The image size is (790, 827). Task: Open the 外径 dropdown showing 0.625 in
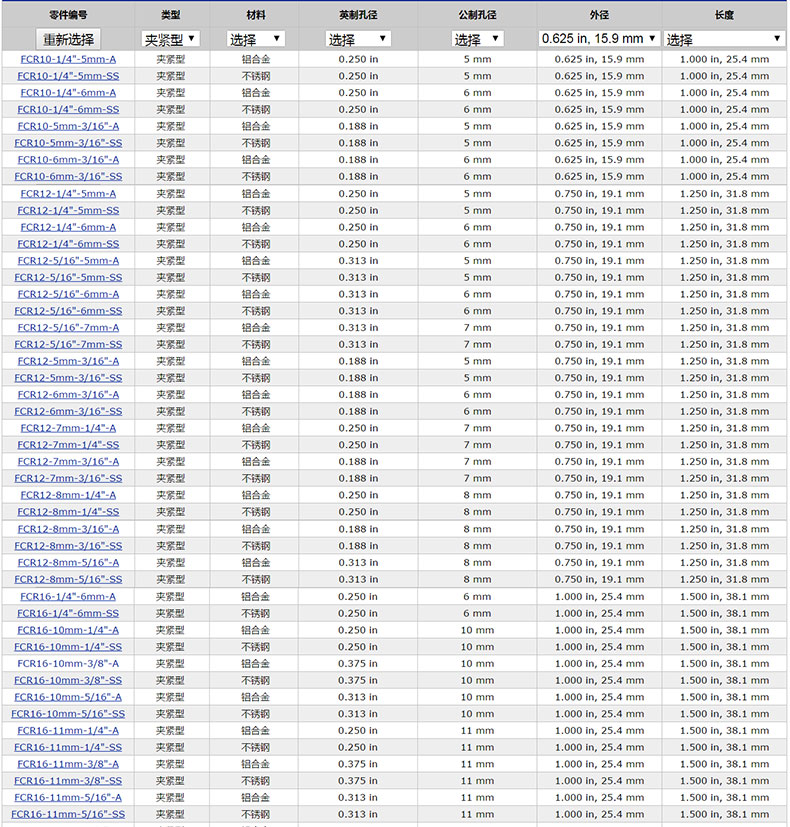pyautogui.click(x=599, y=39)
